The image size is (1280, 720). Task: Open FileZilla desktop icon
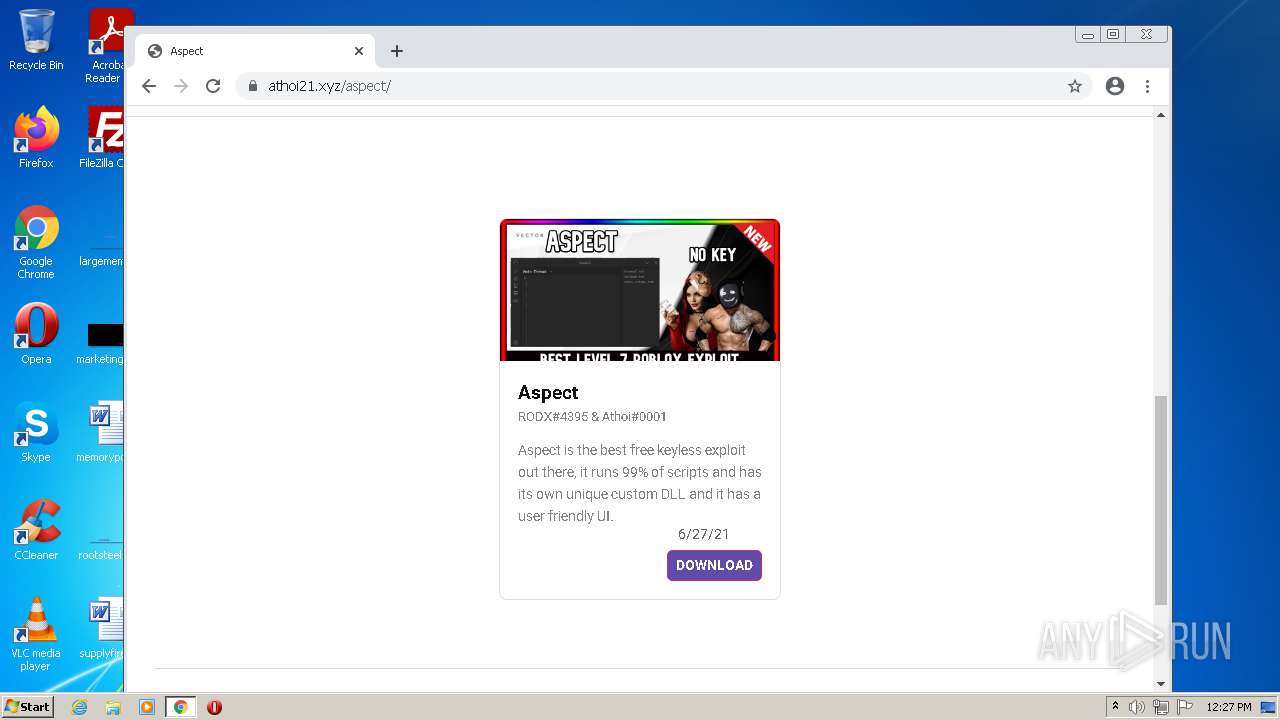(103, 138)
